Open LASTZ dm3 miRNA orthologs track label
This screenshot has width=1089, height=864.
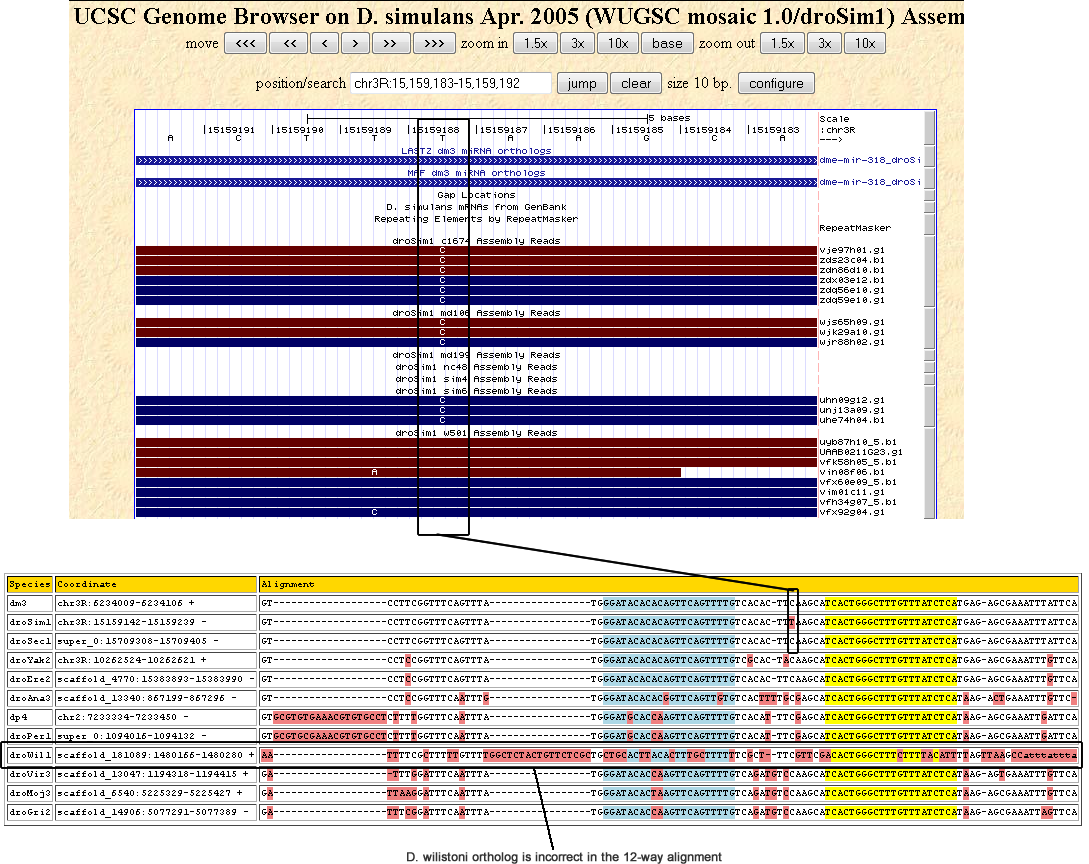click(478, 151)
